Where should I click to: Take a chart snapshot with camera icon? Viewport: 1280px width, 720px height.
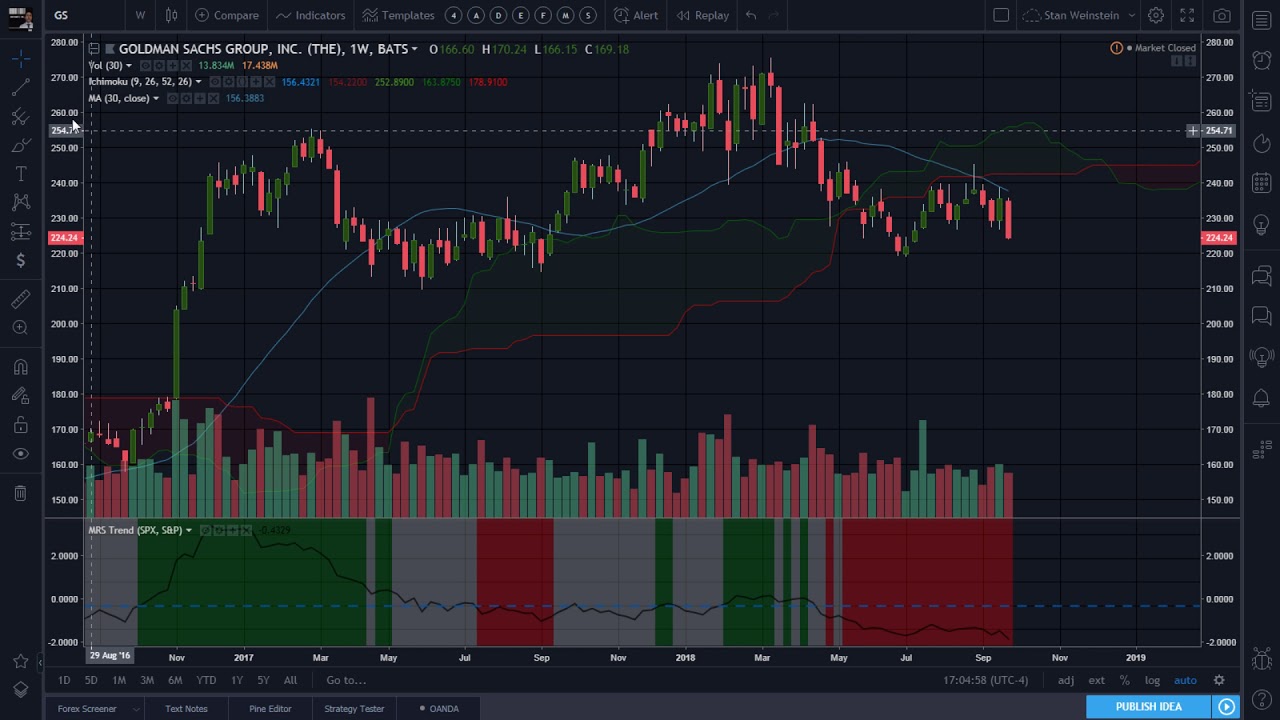point(1222,15)
